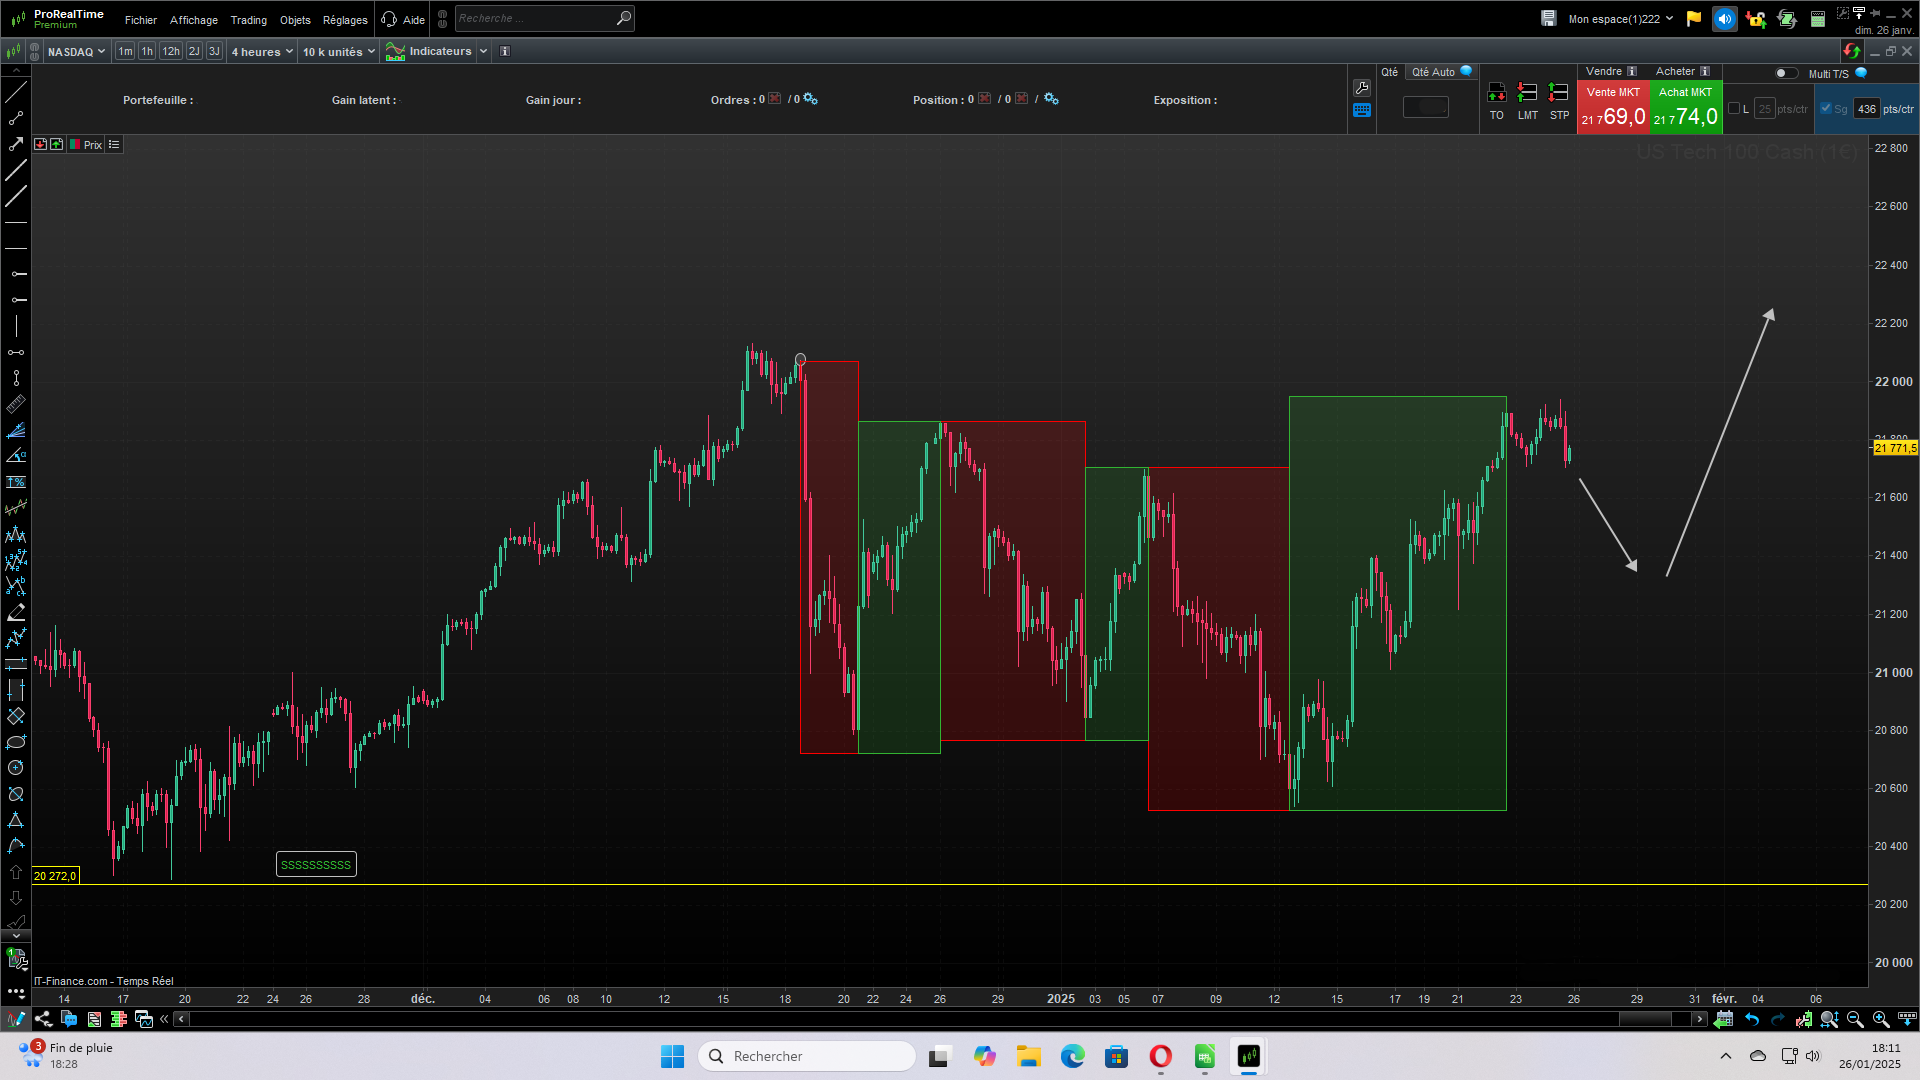
Task: Toggle the Multi T/S switch
Action: click(x=1785, y=73)
